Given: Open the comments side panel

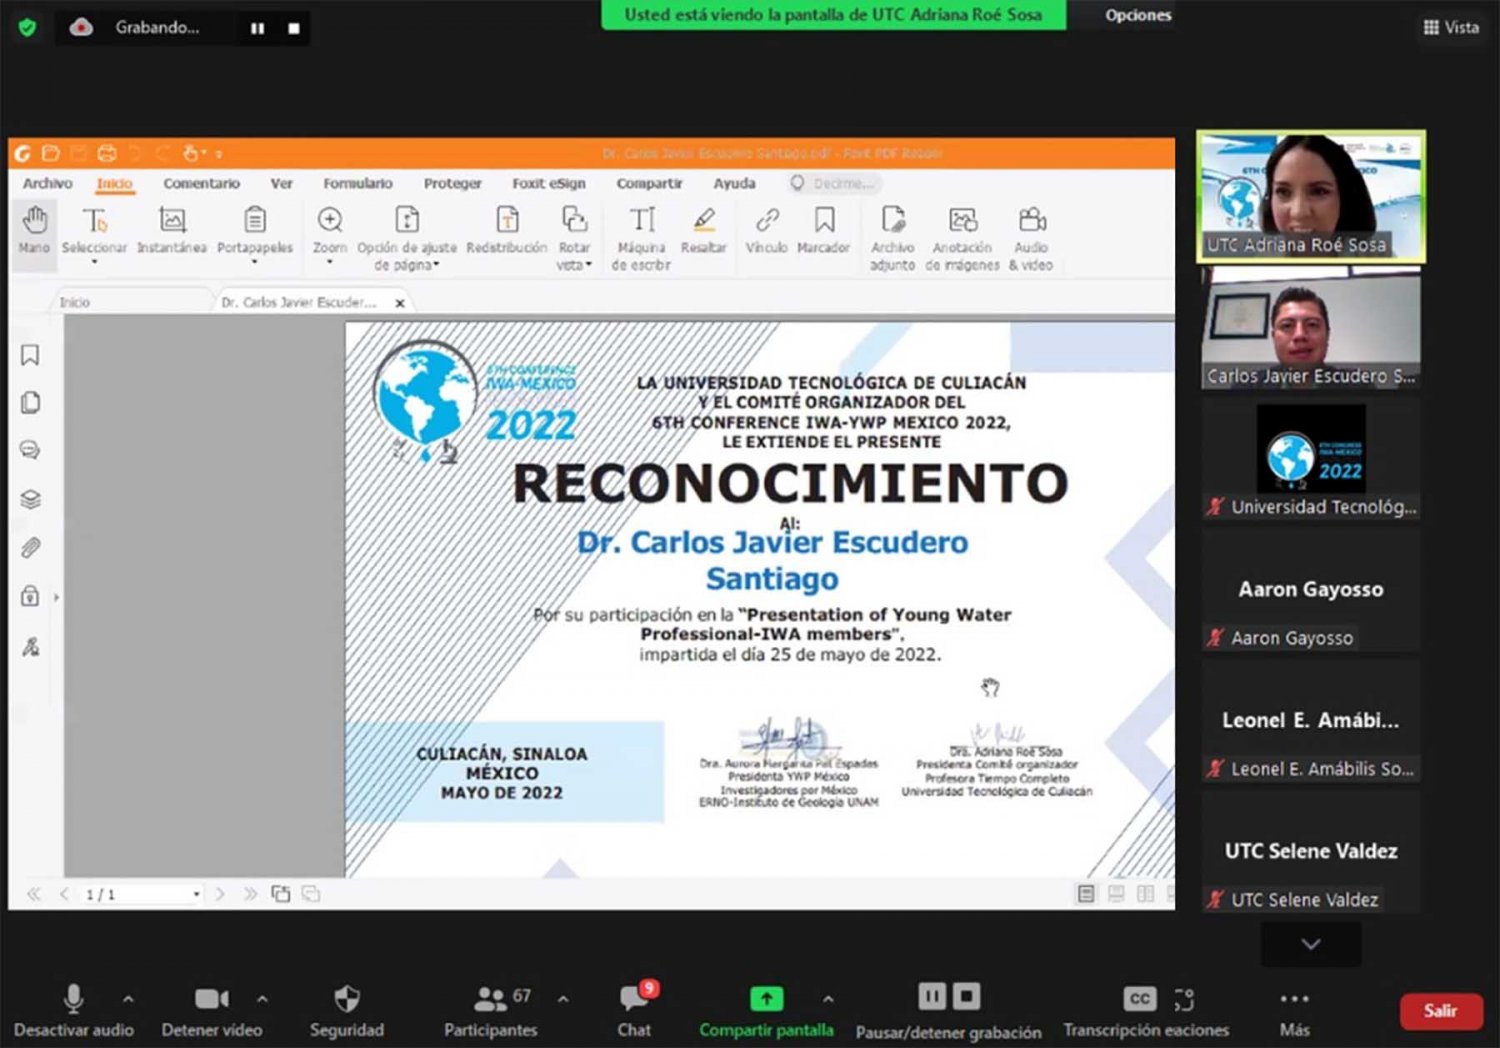Looking at the screenshot, I should coord(30,450).
